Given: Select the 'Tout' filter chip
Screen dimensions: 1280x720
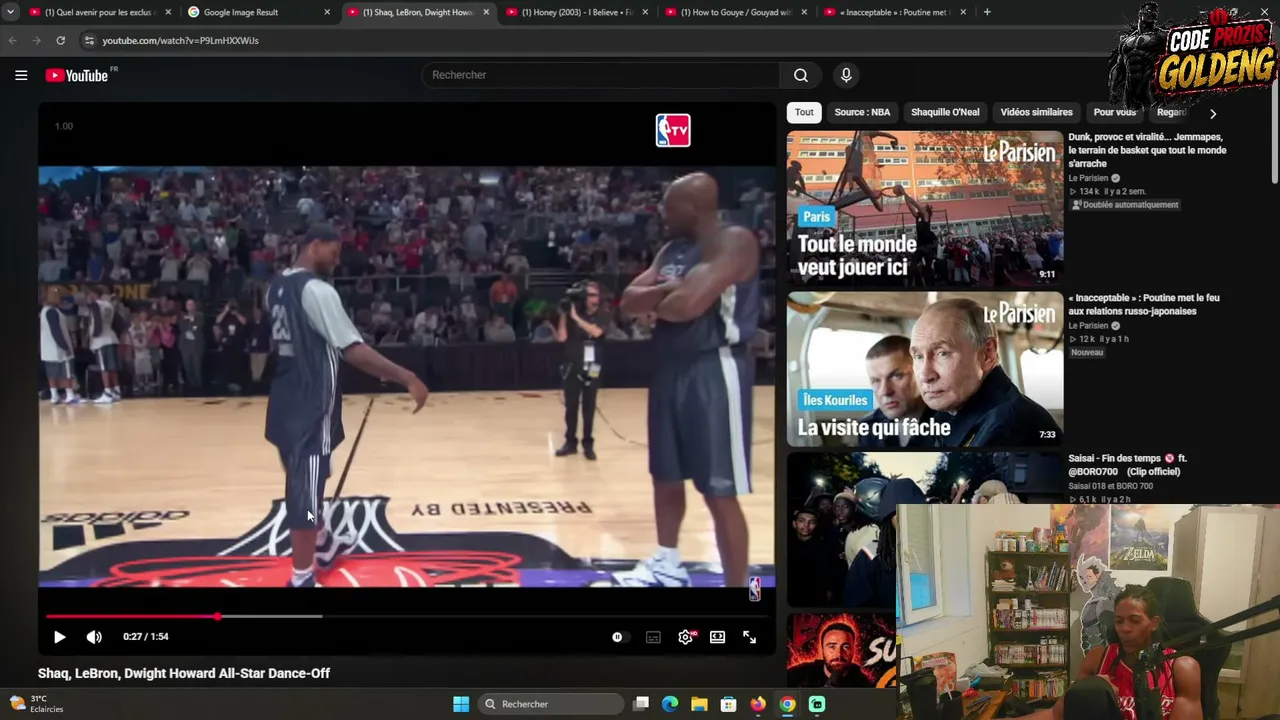Looking at the screenshot, I should 804,112.
